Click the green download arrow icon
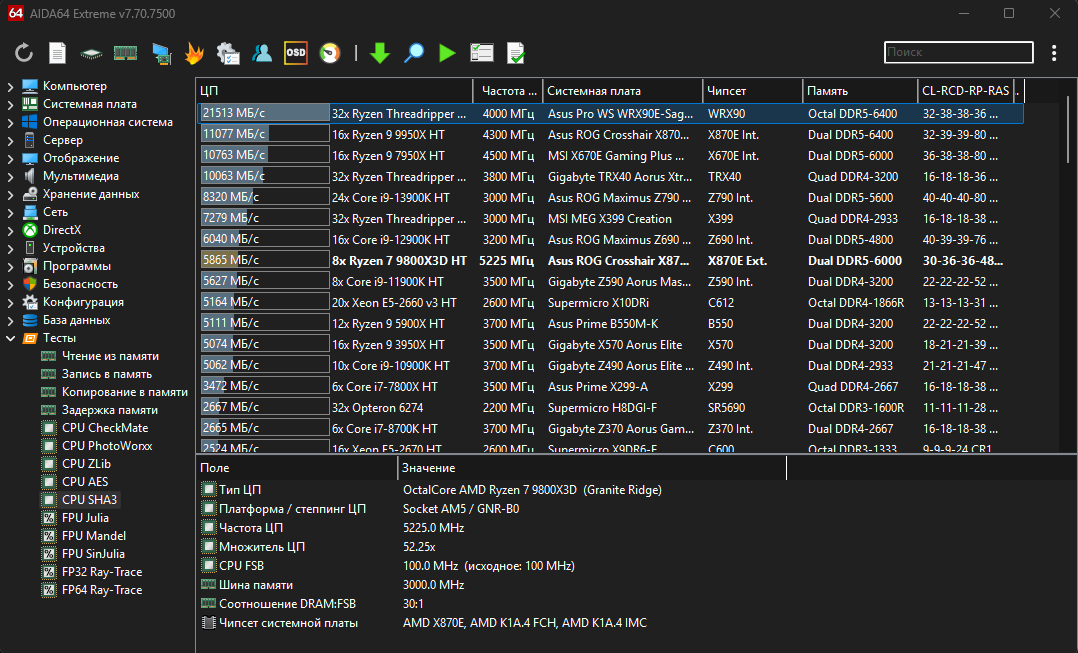Viewport: 1078px width, 653px height. pyautogui.click(x=380, y=53)
